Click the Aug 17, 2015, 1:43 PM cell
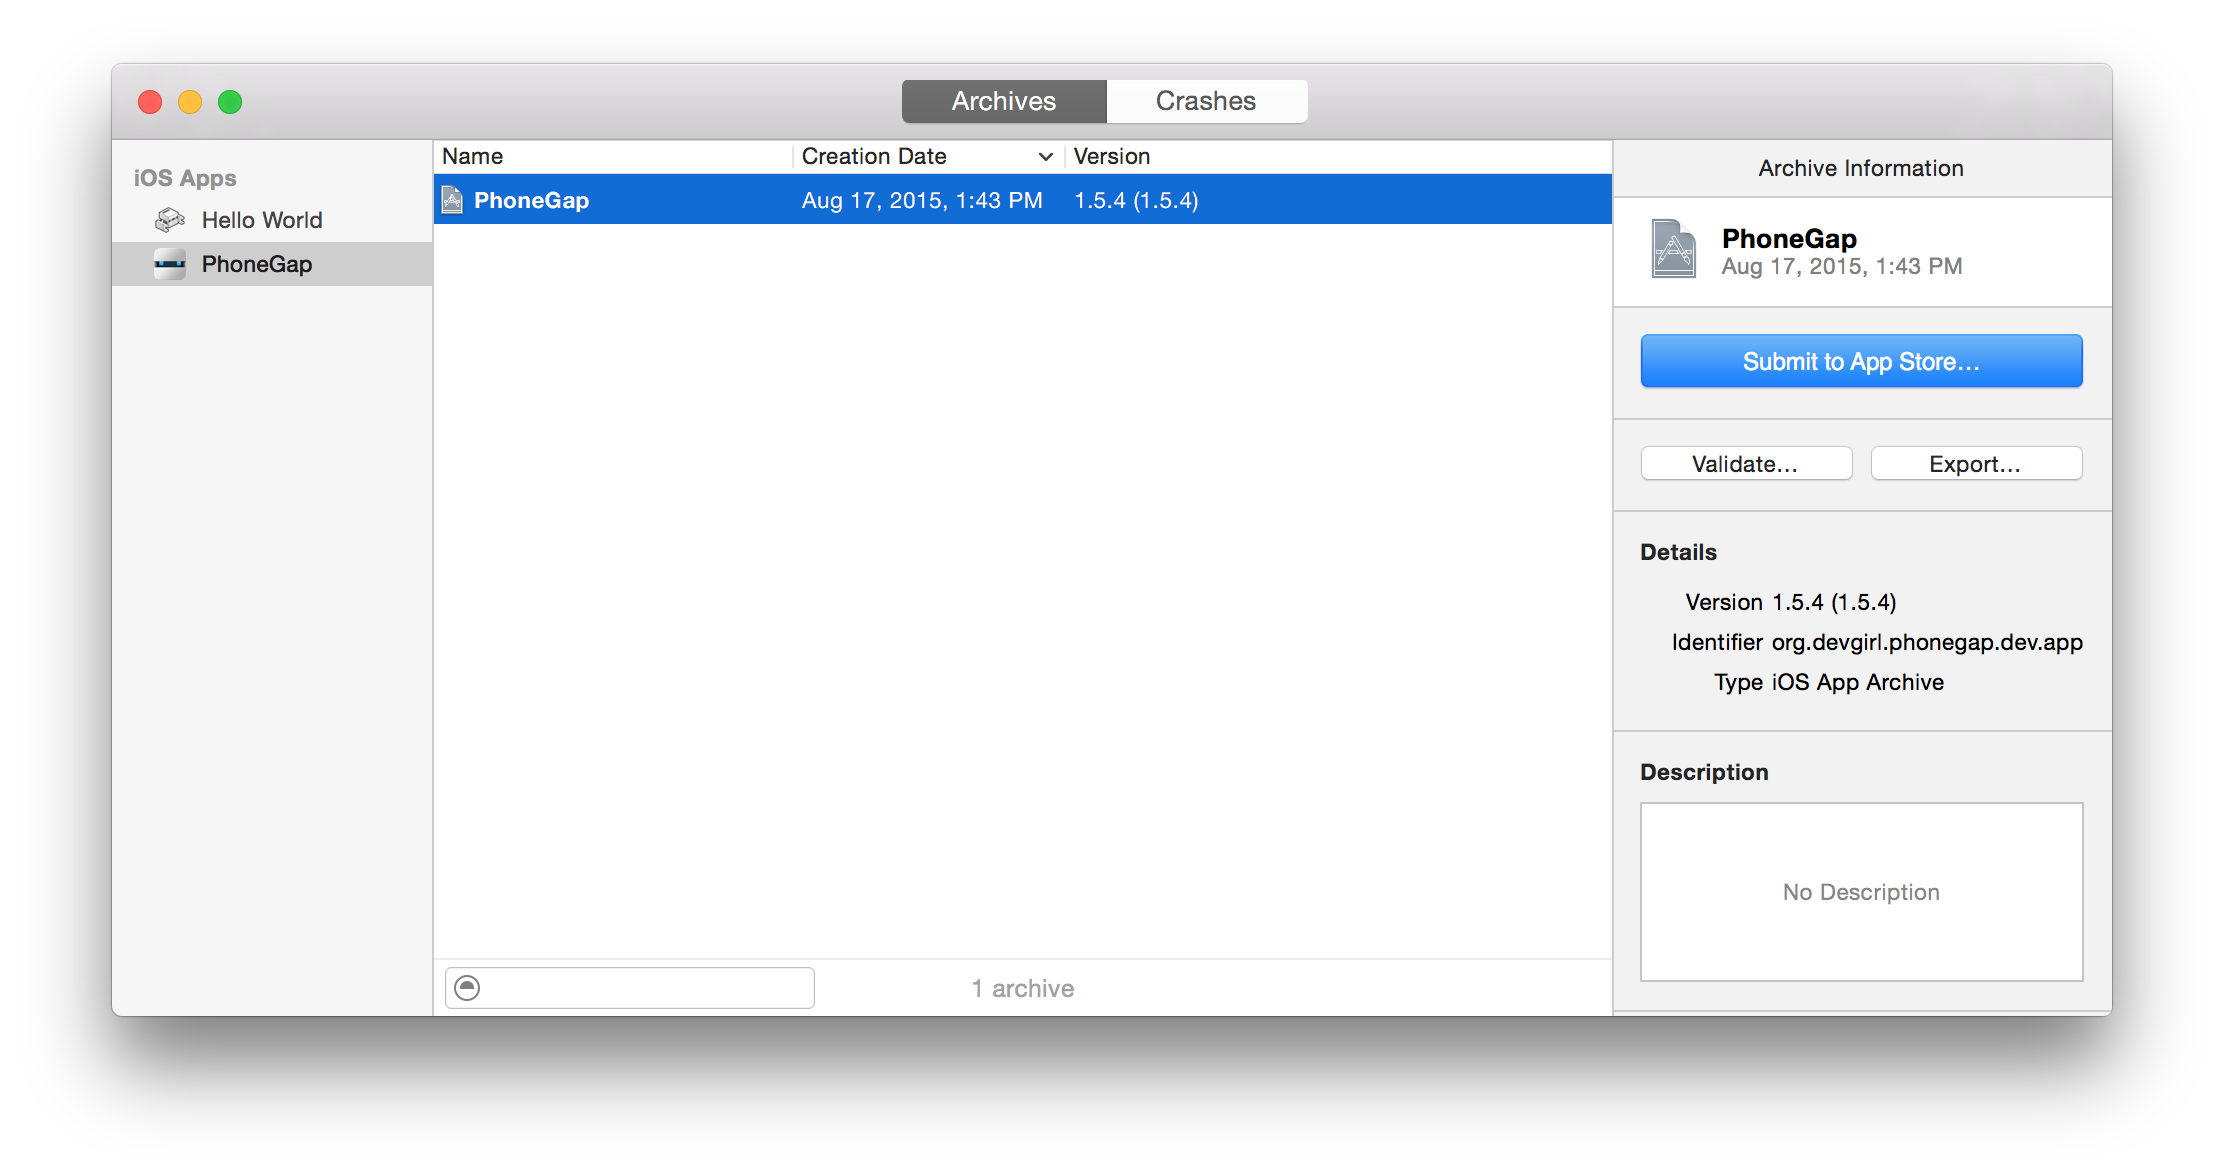Screen dimensions: 2224x1176 (922, 200)
